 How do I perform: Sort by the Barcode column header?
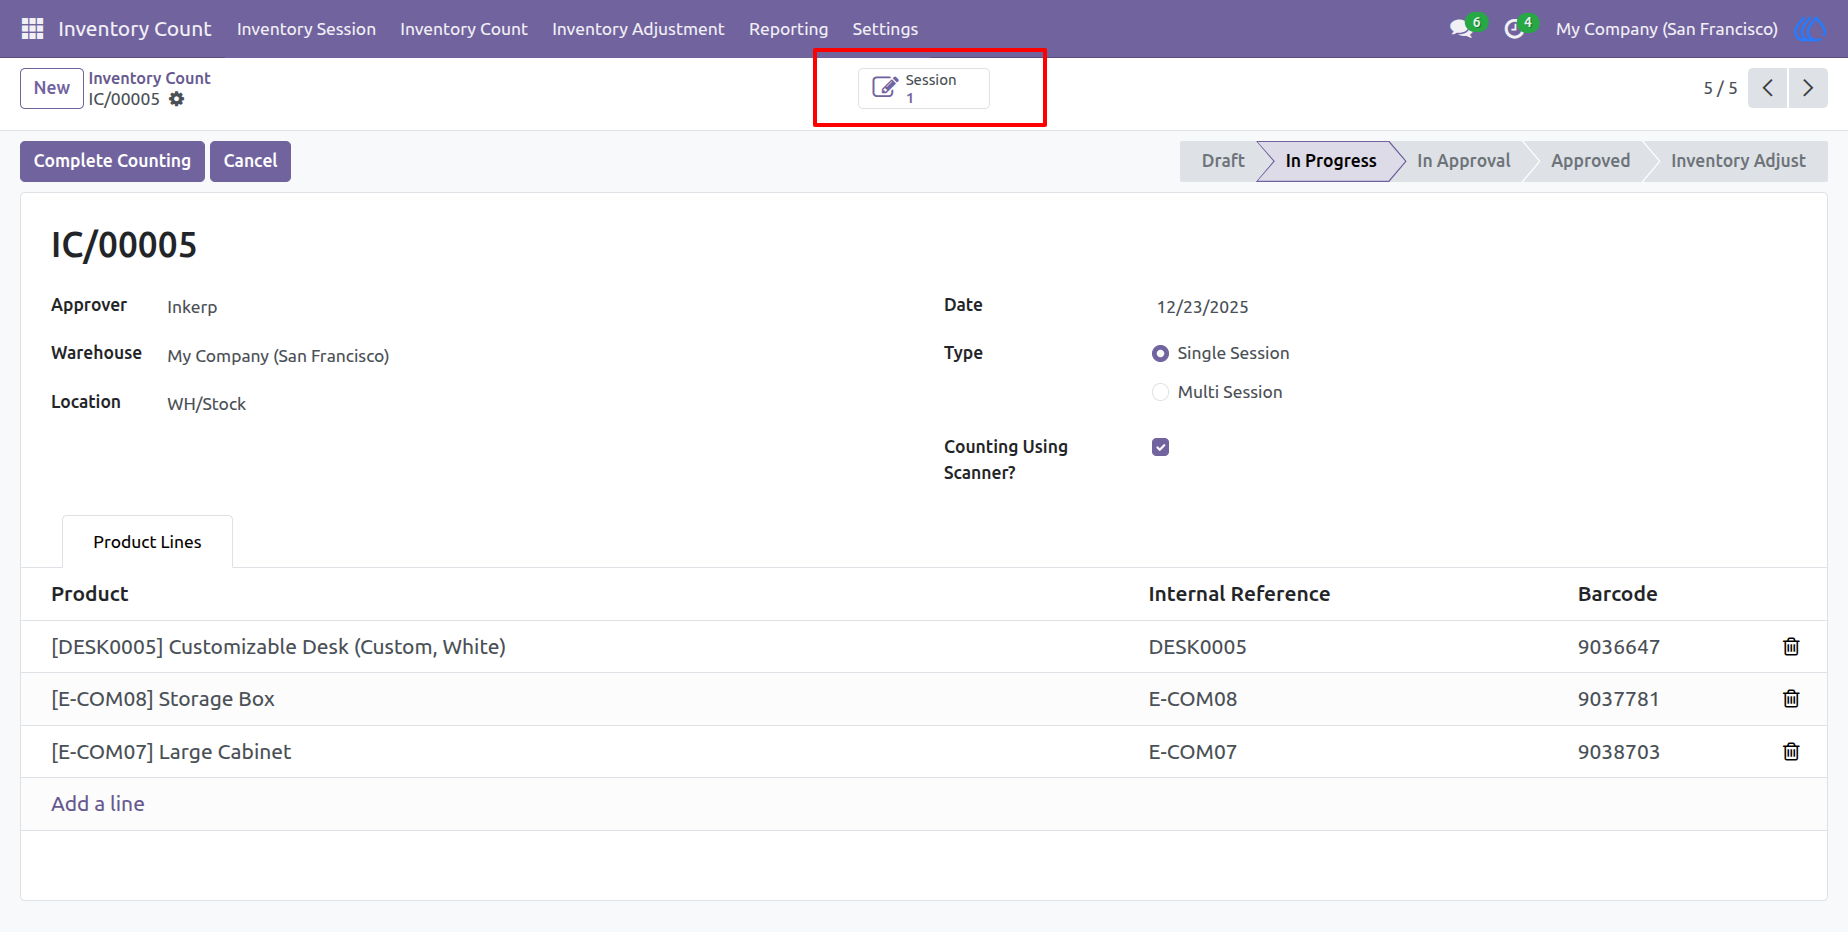pos(1617,594)
